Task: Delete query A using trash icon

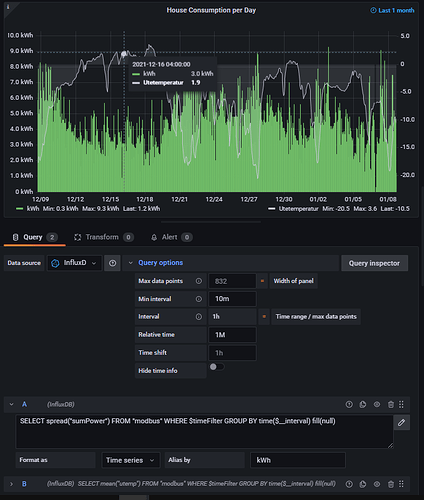Action: (391, 404)
